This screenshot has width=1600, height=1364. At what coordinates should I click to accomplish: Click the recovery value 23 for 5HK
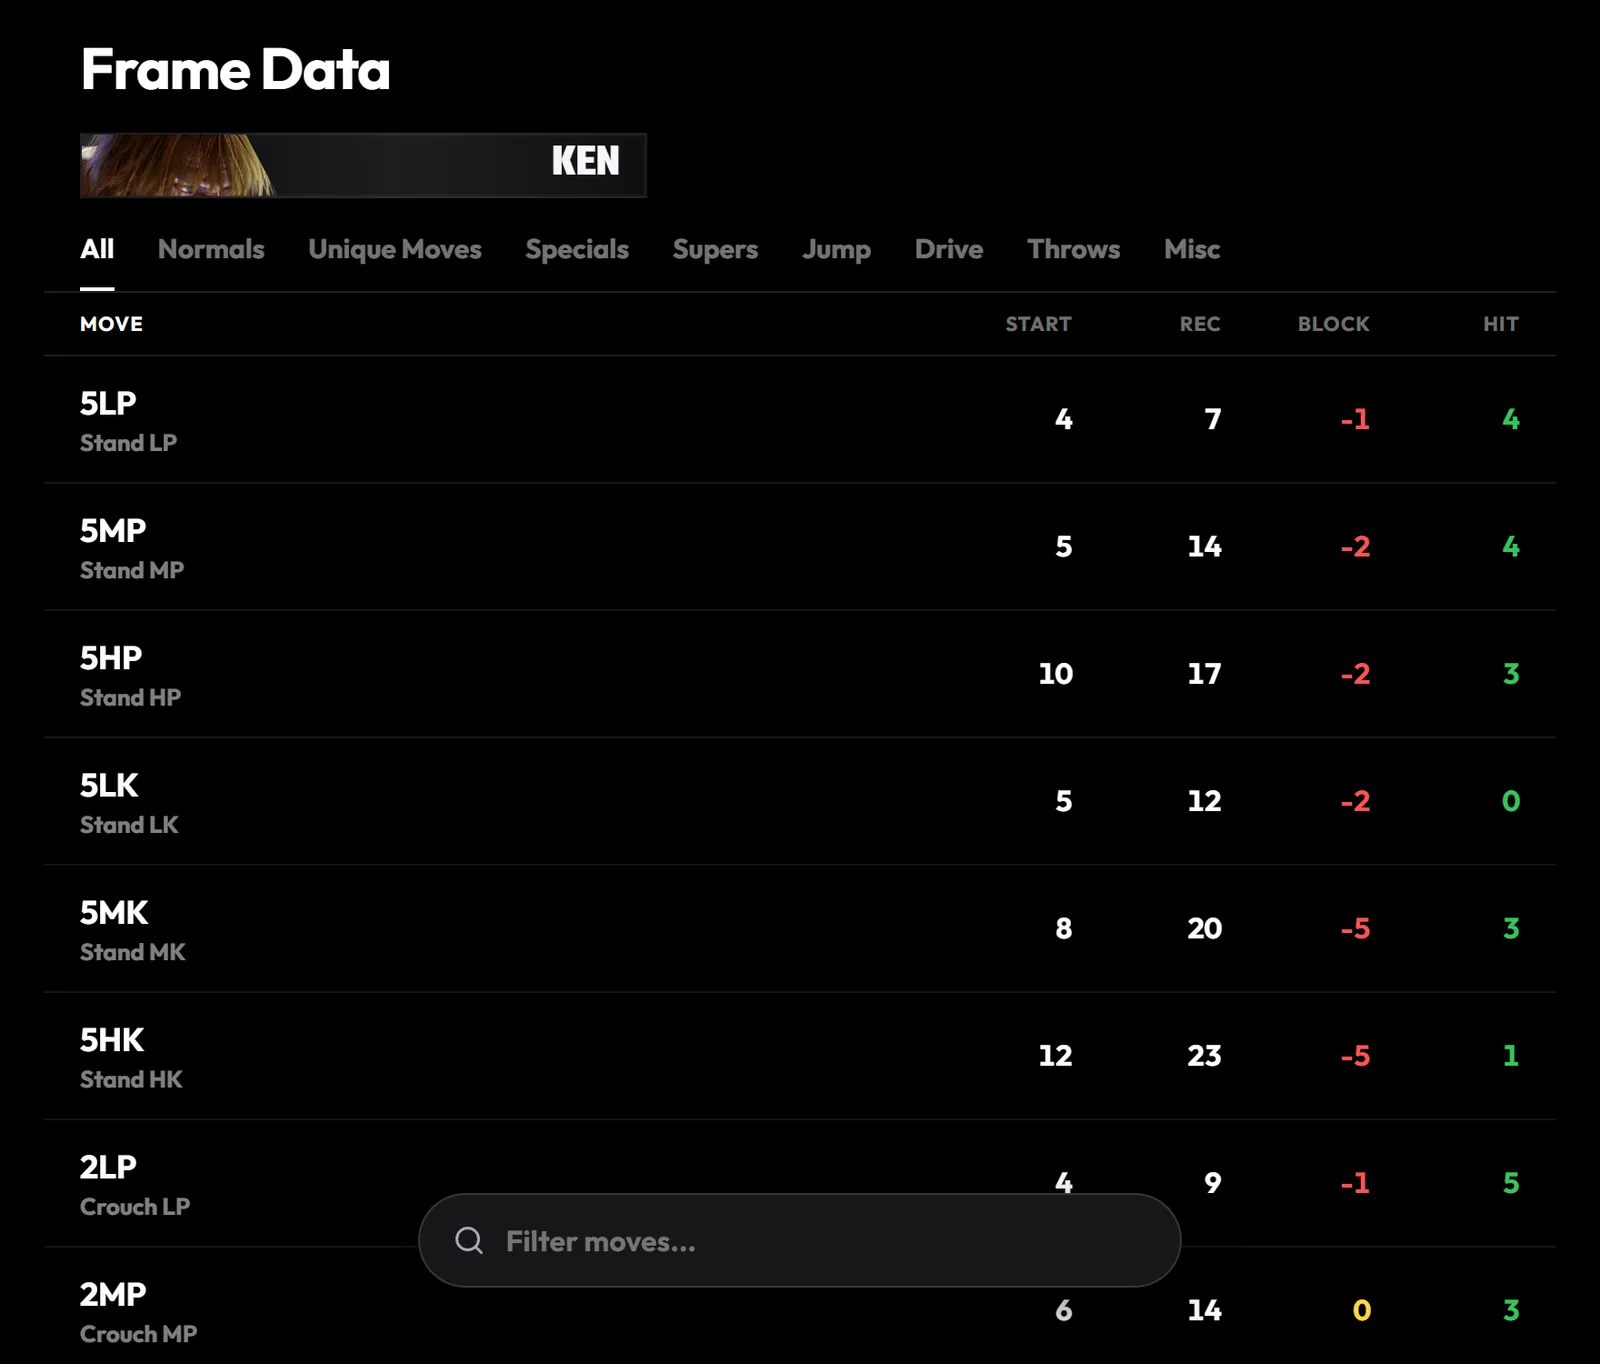[x=1204, y=1055]
